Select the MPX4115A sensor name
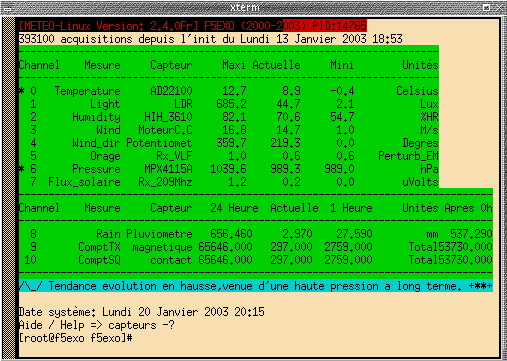Viewport: 507px width, 361px height. click(x=168, y=169)
